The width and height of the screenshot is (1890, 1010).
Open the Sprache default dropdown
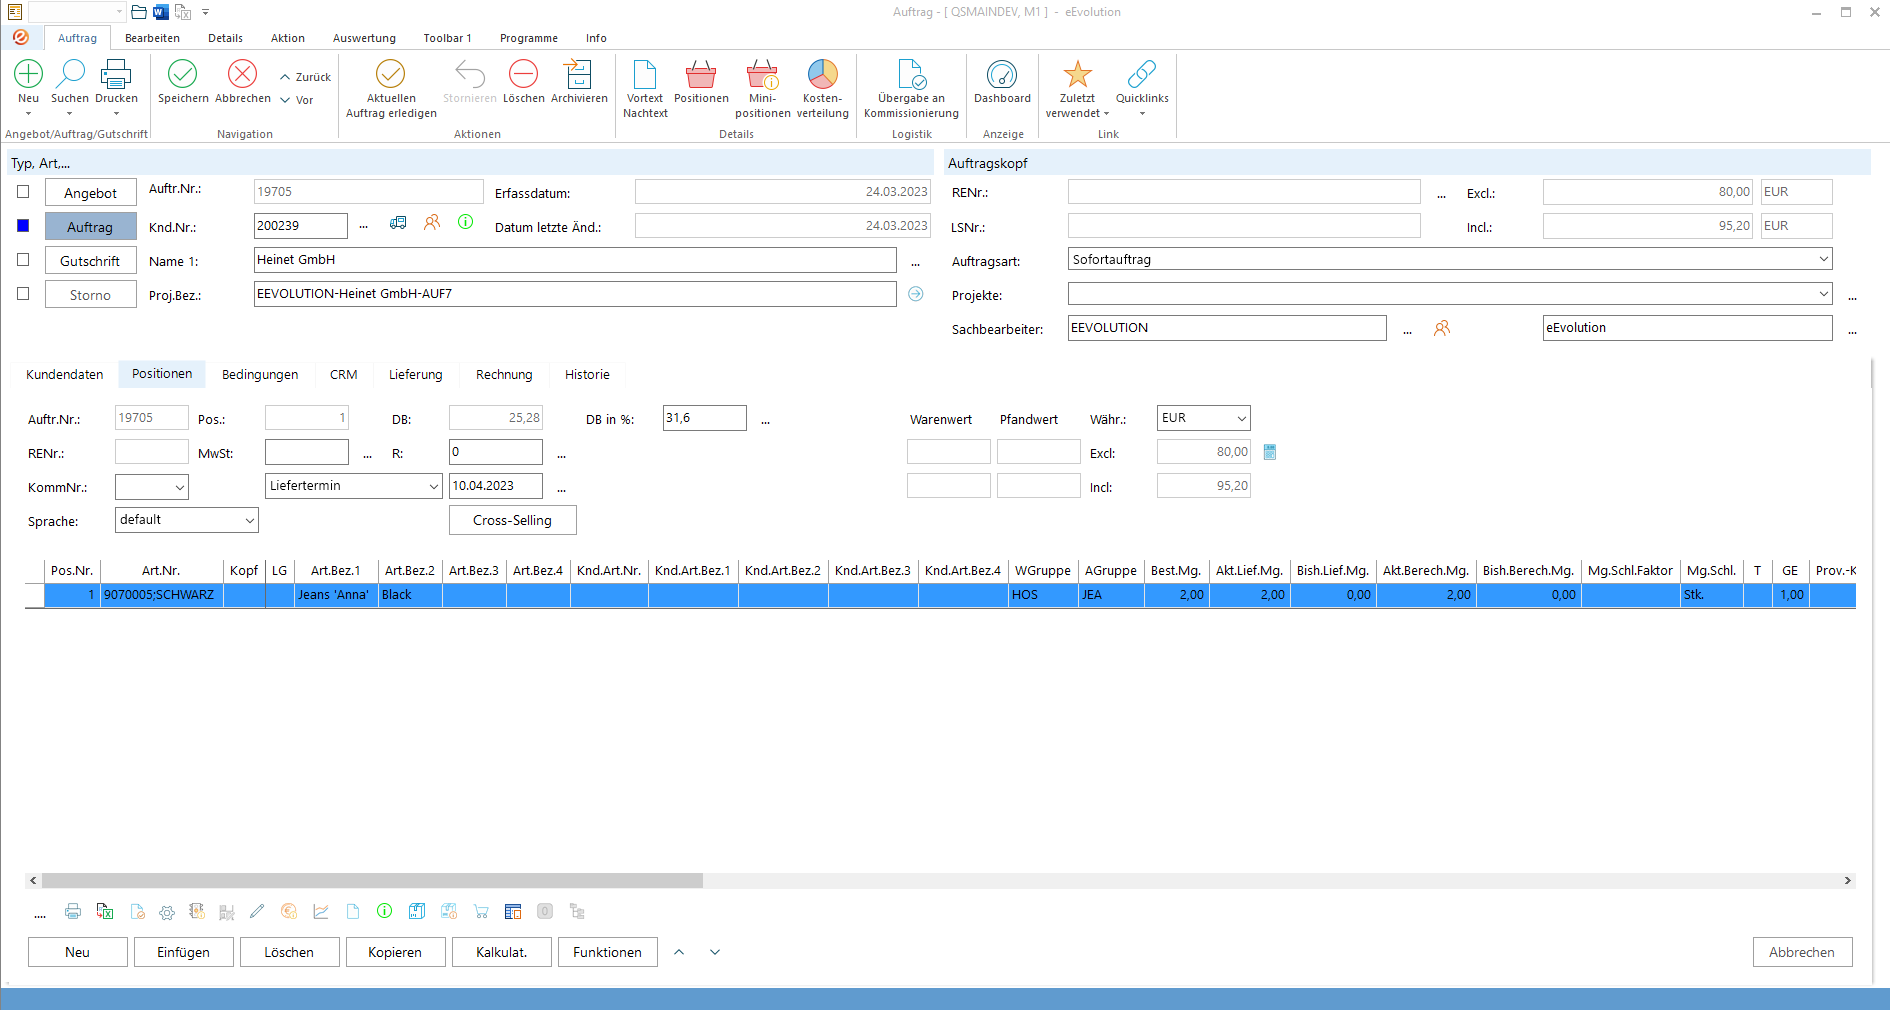coord(250,520)
